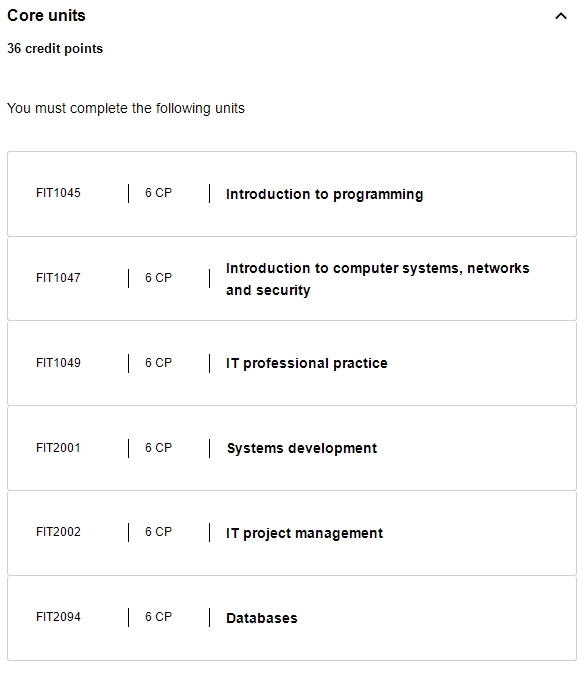The height and width of the screenshot is (675, 584).
Task: Click the Core units heading
Action: [x=46, y=15]
